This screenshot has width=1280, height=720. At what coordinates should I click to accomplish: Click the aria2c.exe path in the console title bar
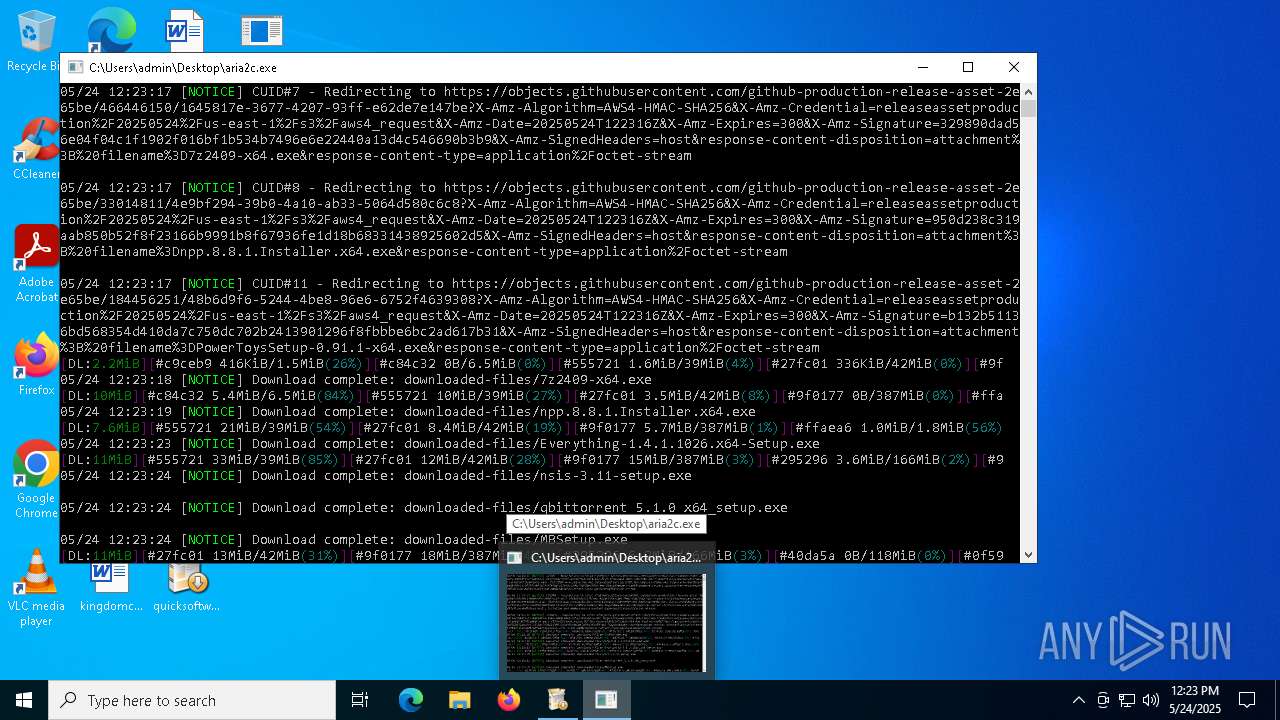tap(183, 68)
